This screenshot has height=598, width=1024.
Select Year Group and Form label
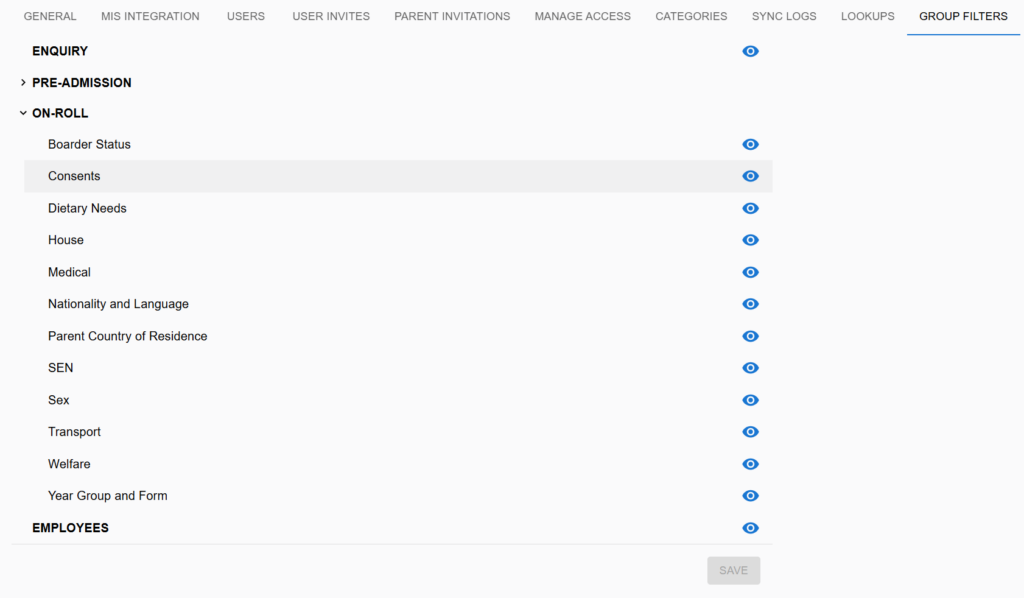(108, 496)
